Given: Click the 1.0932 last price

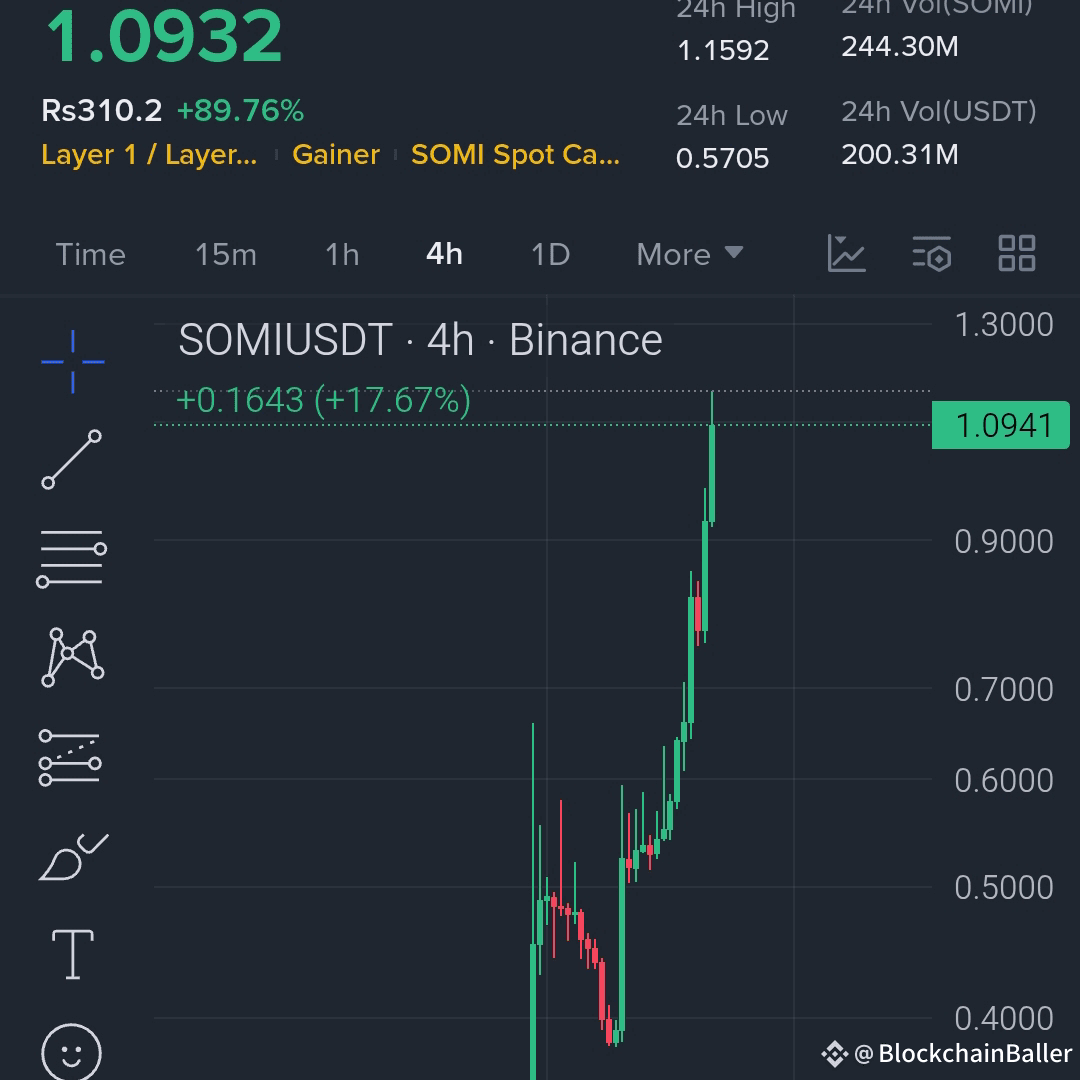Looking at the screenshot, I should 164,36.
